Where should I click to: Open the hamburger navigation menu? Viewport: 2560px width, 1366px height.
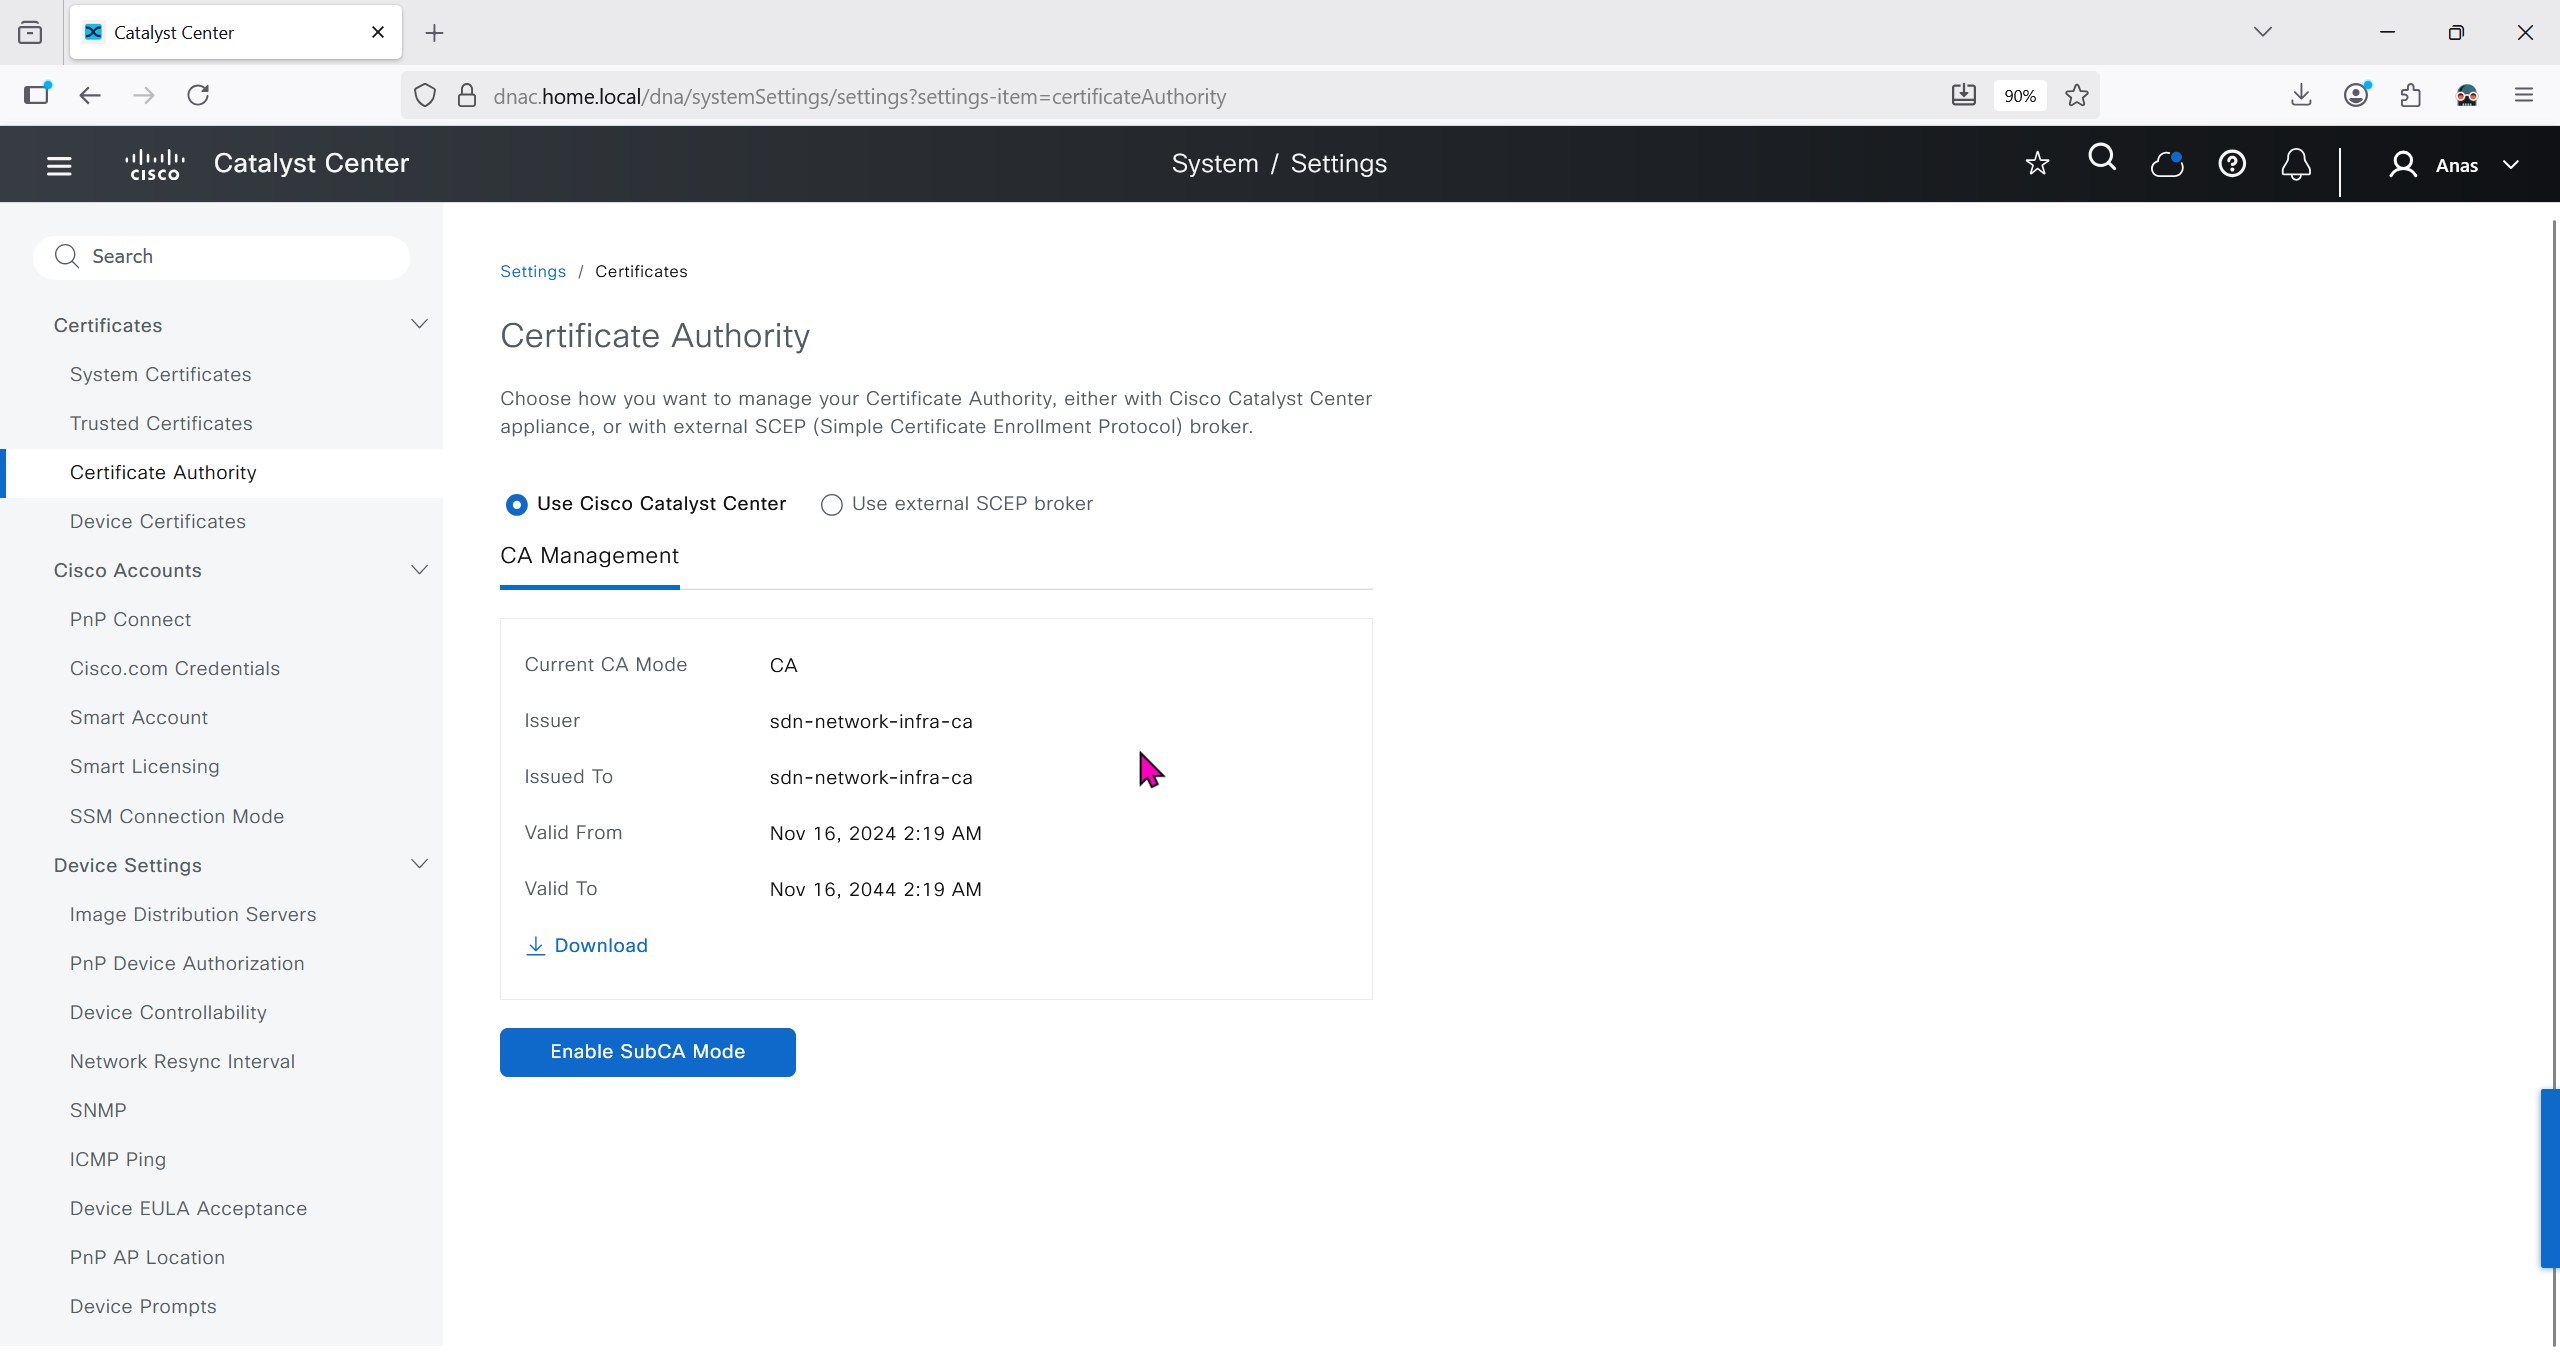(59, 165)
